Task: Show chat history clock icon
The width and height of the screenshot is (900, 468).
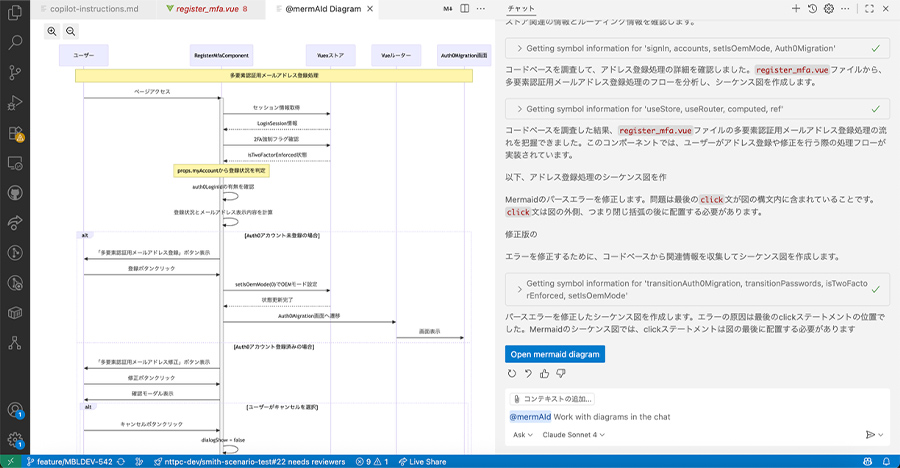Action: [x=812, y=9]
